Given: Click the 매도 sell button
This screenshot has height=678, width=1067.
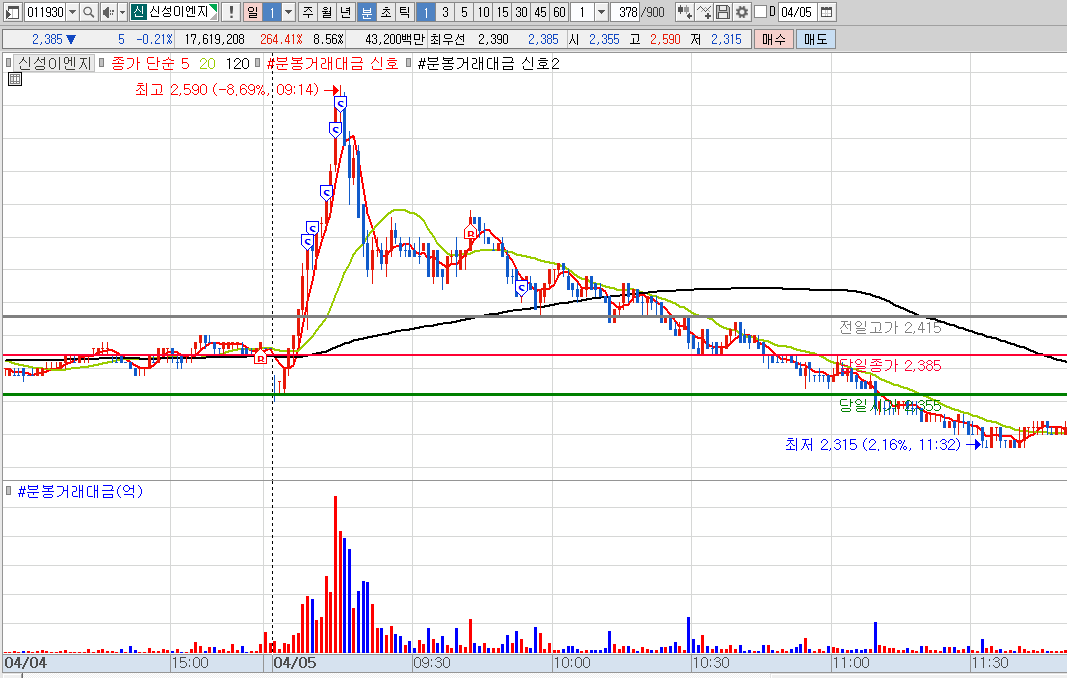Looking at the screenshot, I should 815,39.
